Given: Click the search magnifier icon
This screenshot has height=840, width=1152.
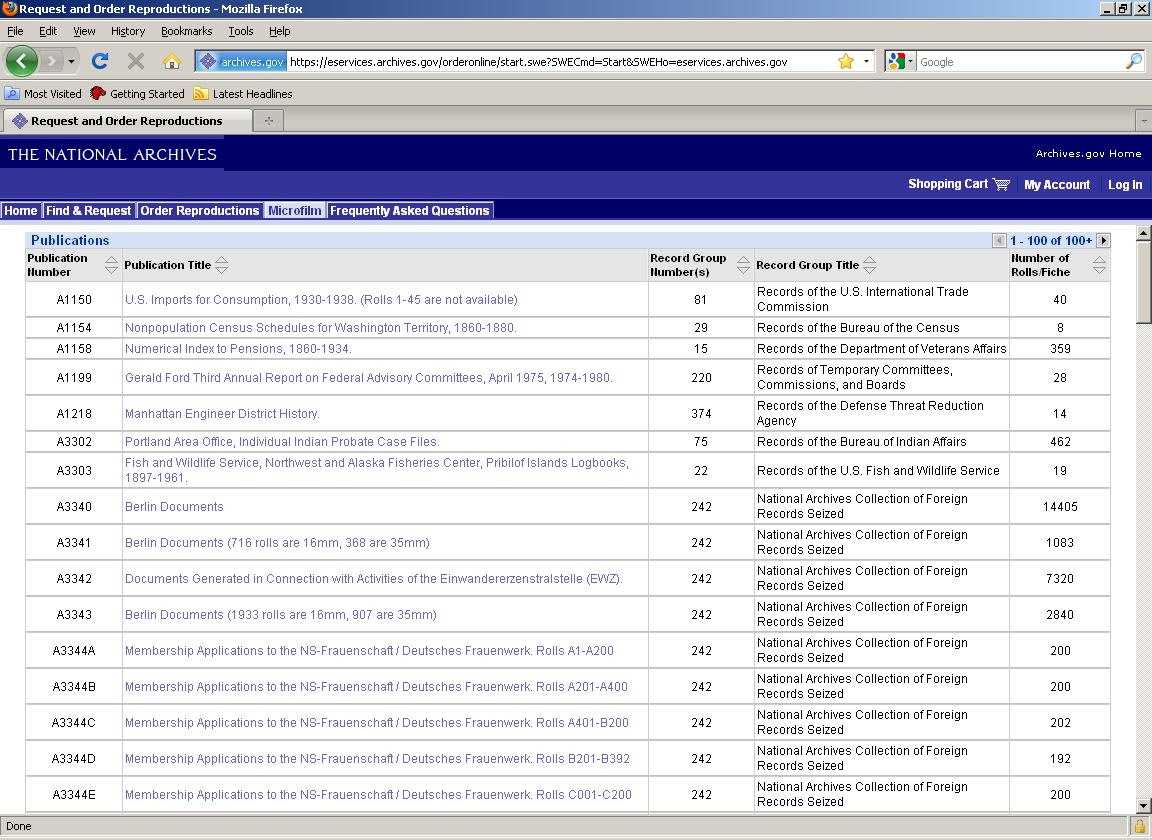Looking at the screenshot, I should click(x=1134, y=62).
